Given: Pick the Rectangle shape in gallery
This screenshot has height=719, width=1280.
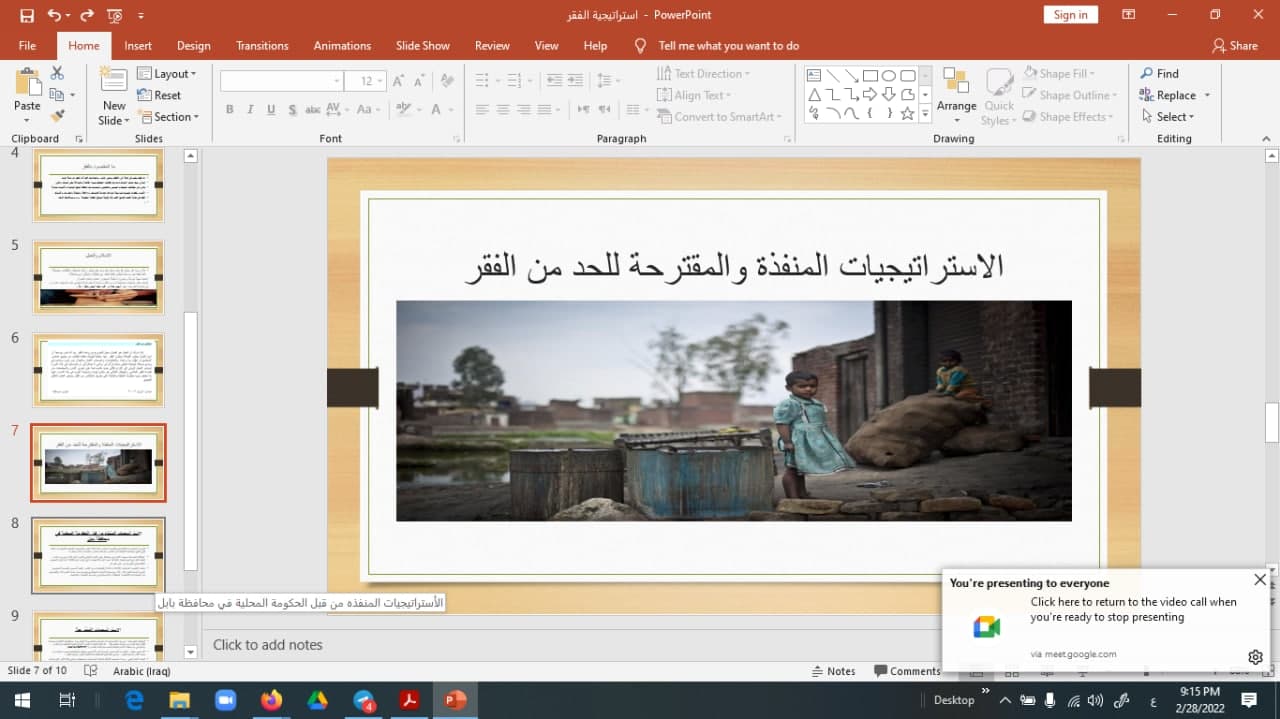Looking at the screenshot, I should [x=870, y=75].
